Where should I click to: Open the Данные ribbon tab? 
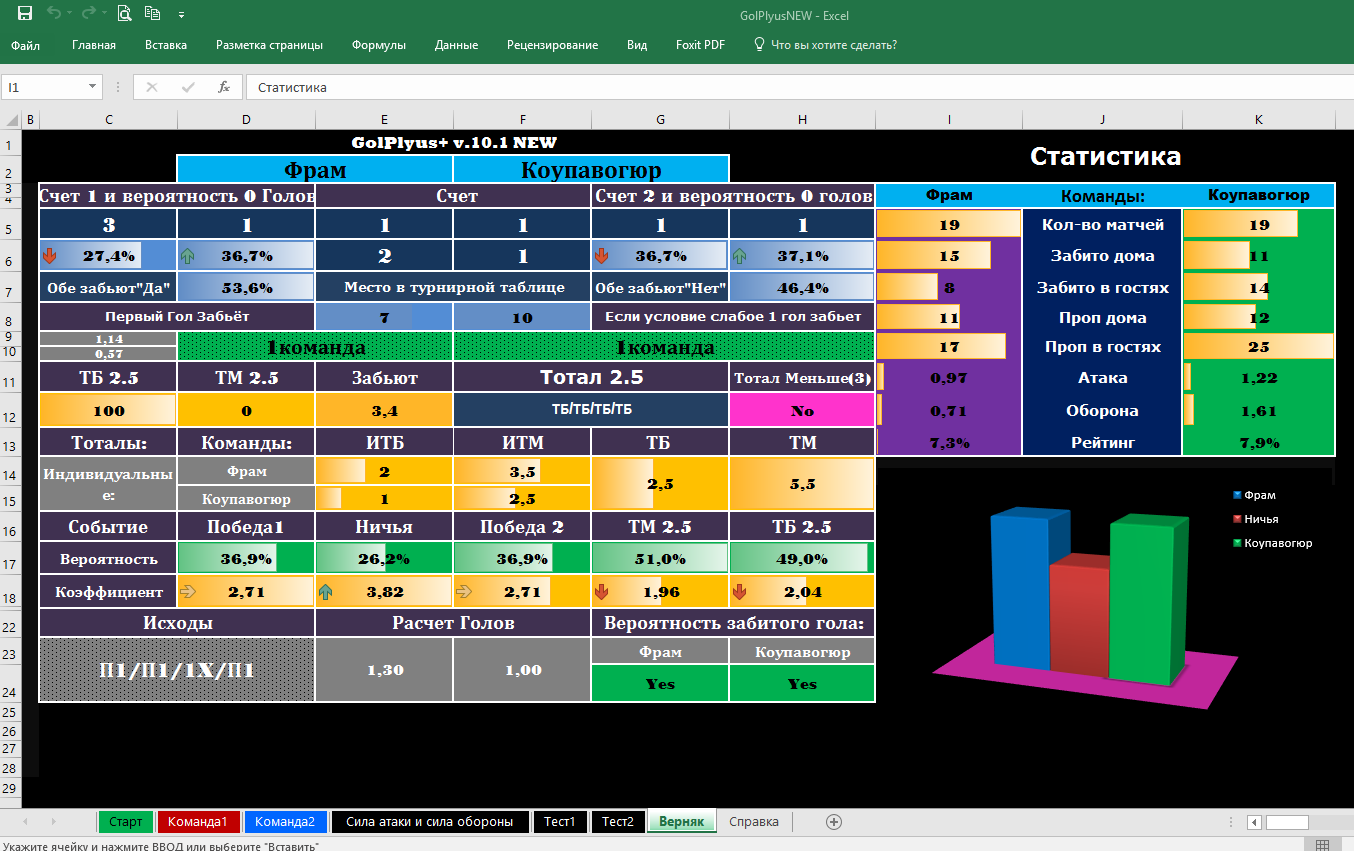click(x=456, y=45)
